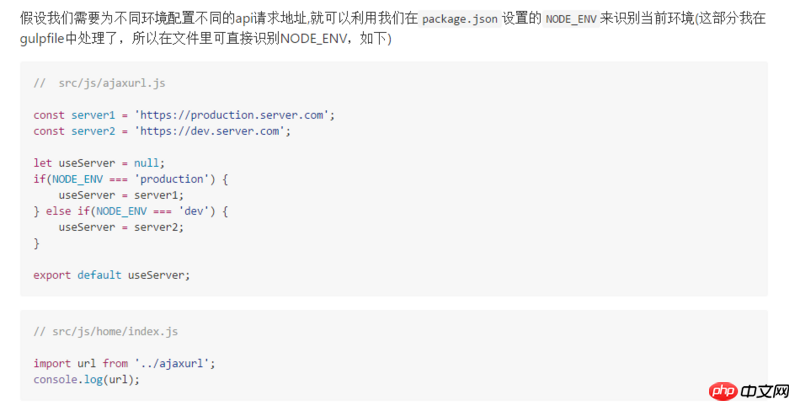
Task: Click the 'let useServer = null' line
Action: [x=98, y=163]
